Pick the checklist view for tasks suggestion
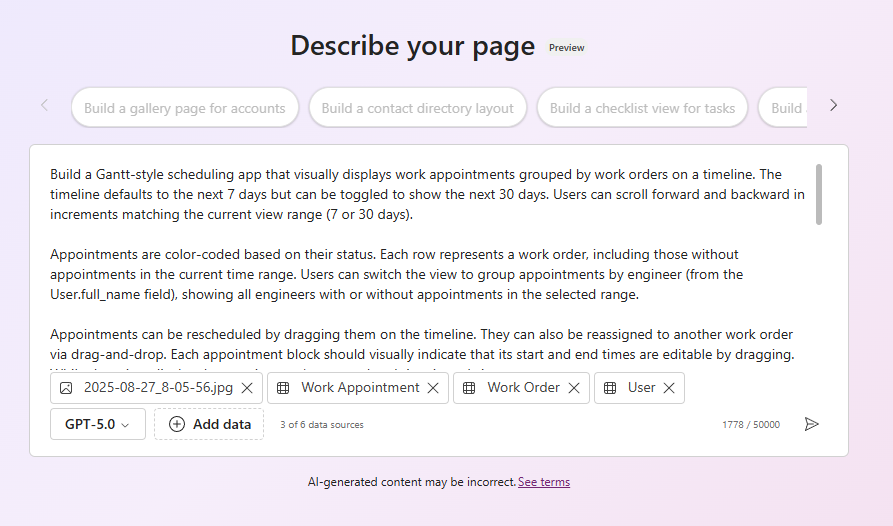 pos(642,108)
